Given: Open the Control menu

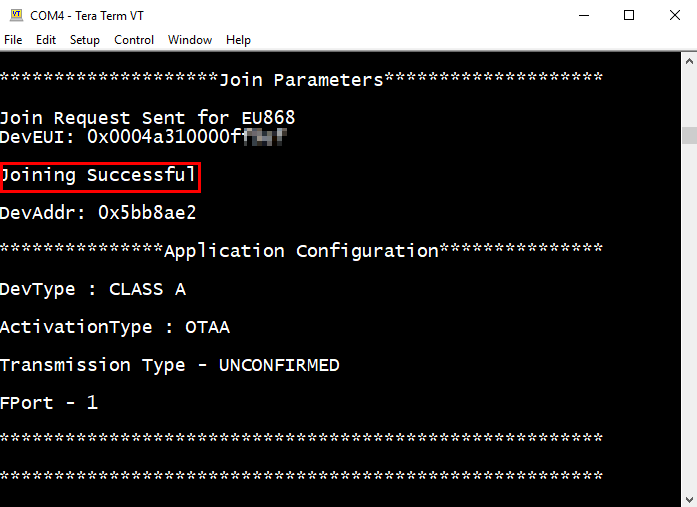Looking at the screenshot, I should (x=134, y=40).
